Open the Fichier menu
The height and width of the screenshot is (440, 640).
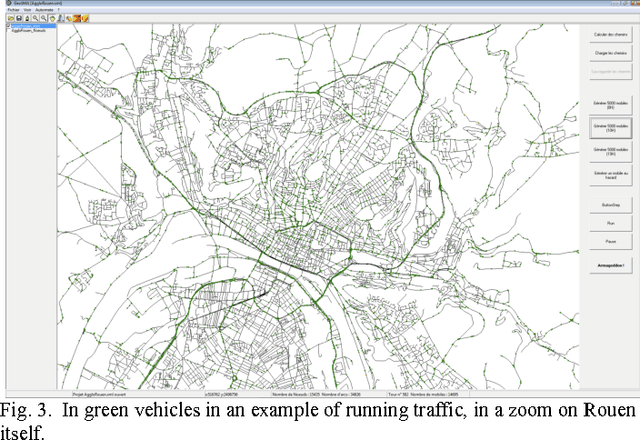tap(13, 10)
